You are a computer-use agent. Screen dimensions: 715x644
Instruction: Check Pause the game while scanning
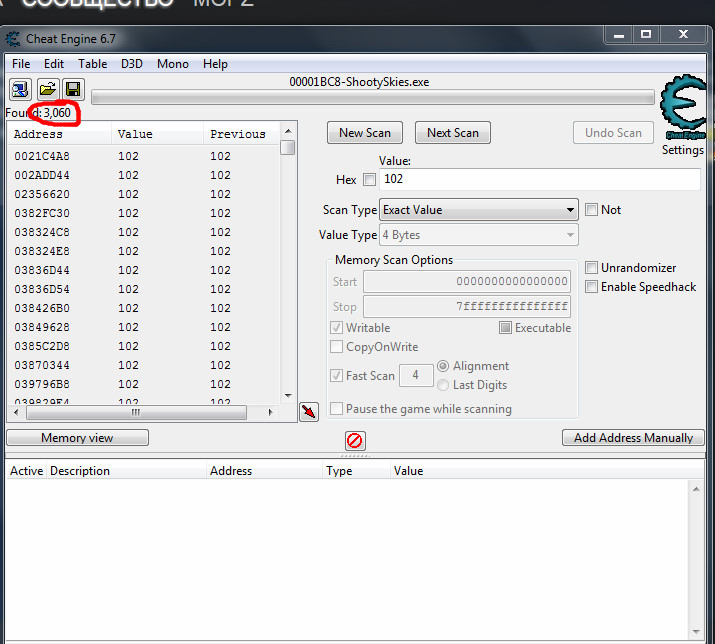coord(337,409)
